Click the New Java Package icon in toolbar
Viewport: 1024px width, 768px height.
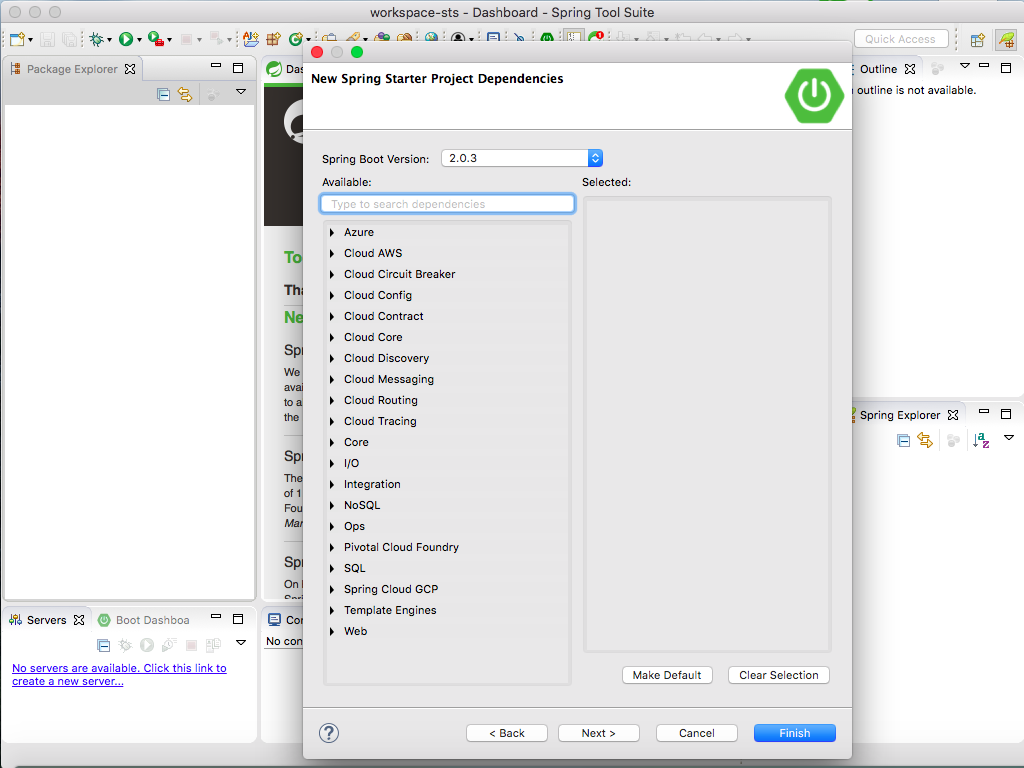(274, 39)
